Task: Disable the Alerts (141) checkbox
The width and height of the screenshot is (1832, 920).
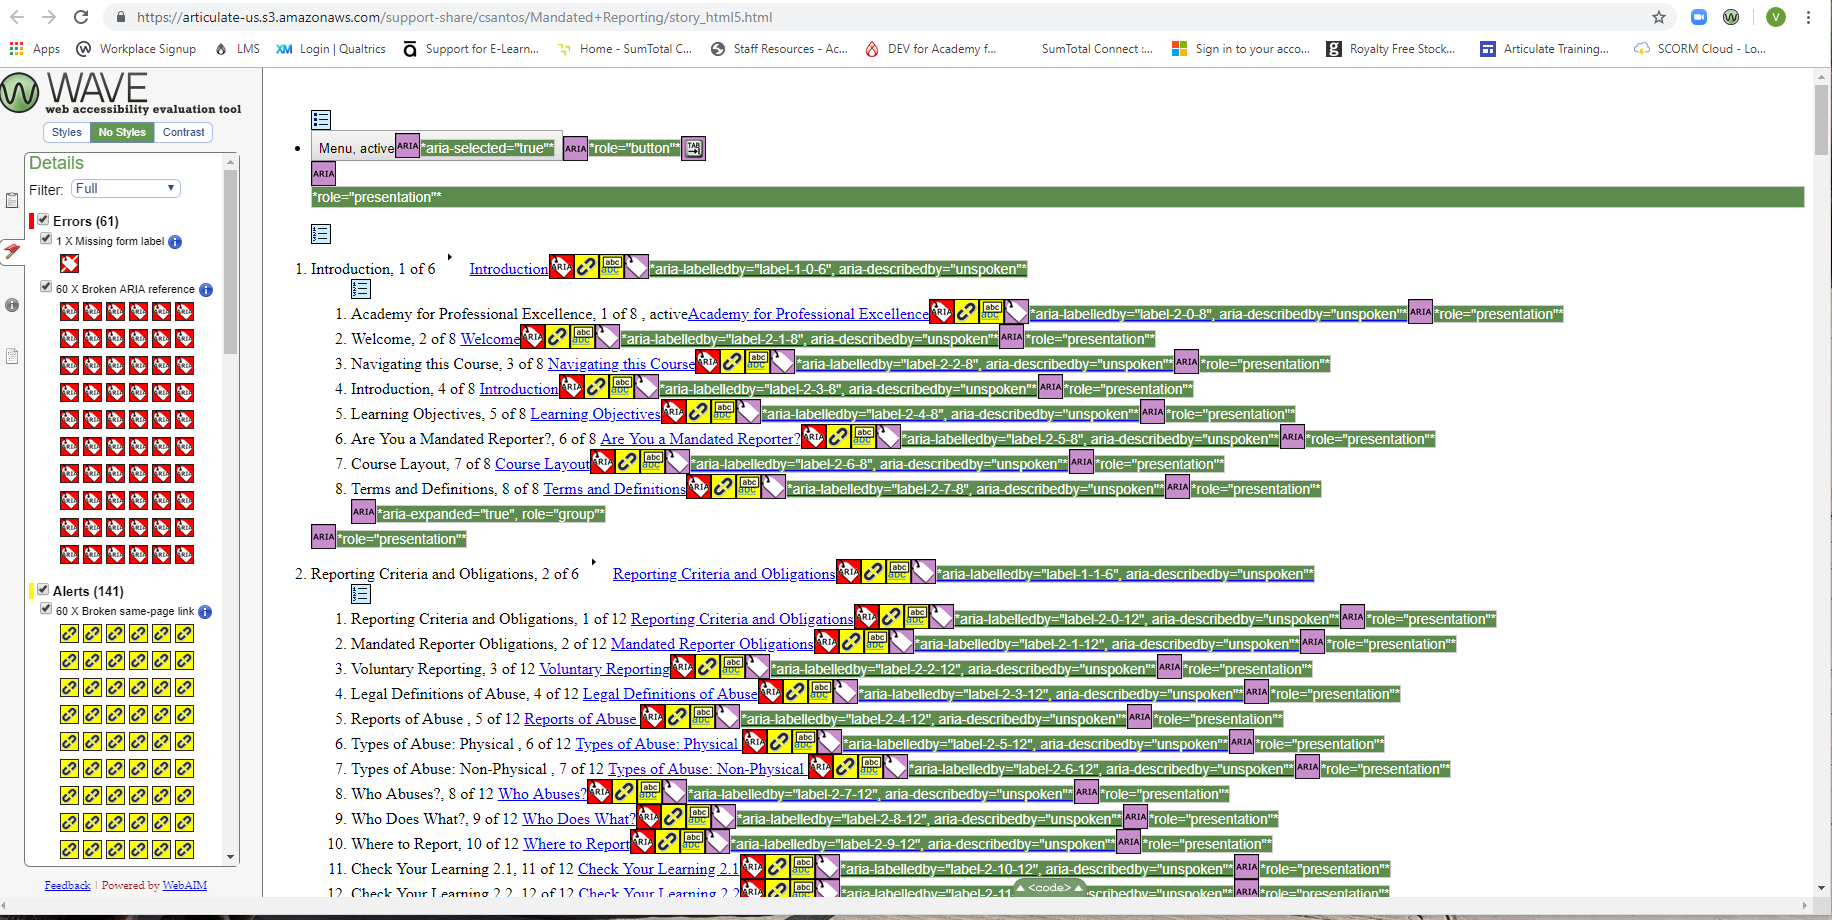Action: (x=43, y=590)
